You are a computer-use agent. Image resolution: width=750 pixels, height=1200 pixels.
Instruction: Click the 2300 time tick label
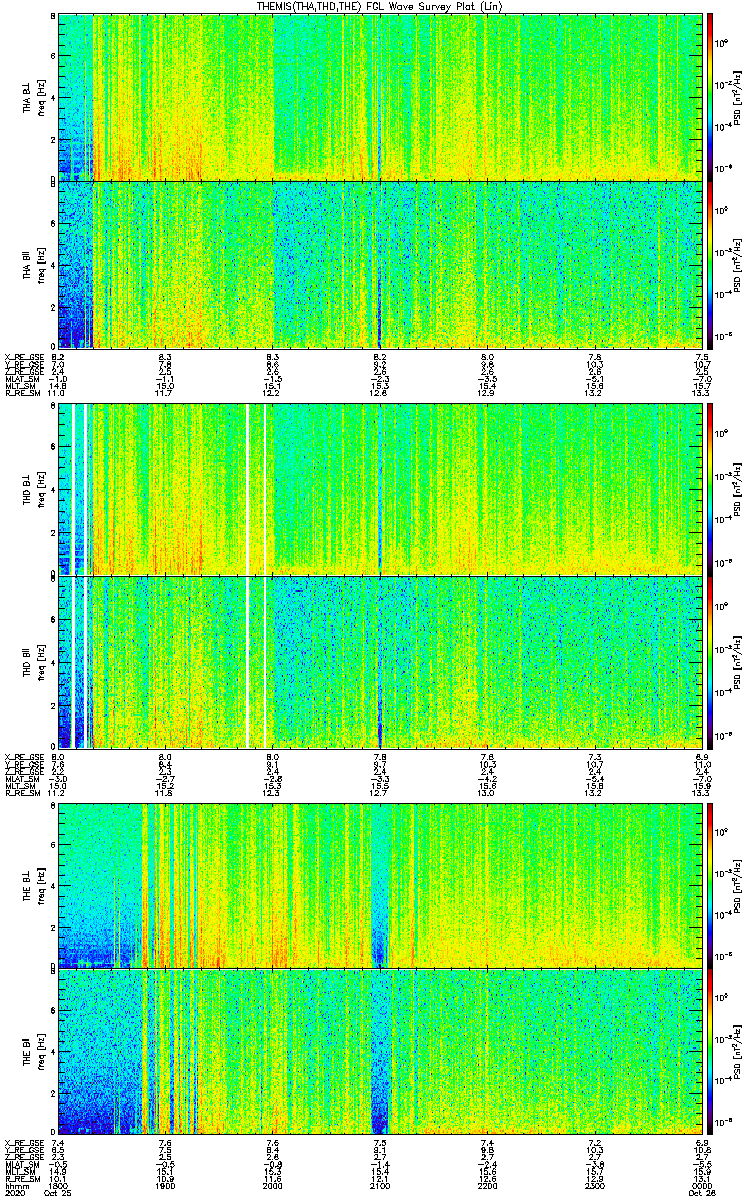[594, 1186]
